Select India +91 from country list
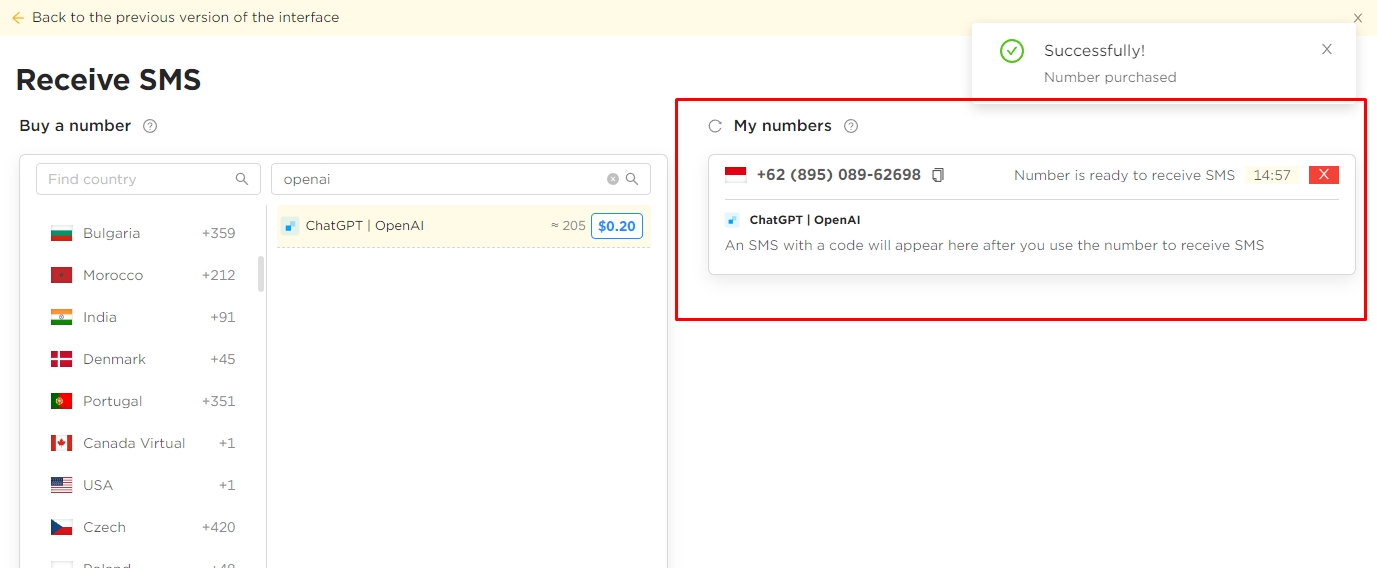This screenshot has height=568, width=1377. pyautogui.click(x=143, y=317)
